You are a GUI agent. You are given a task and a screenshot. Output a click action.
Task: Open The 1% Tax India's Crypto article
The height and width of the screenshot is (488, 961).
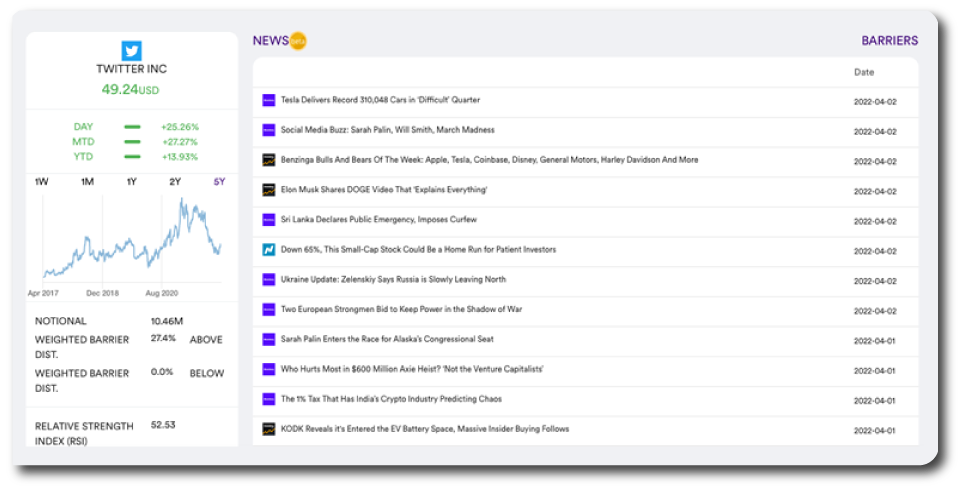[391, 399]
